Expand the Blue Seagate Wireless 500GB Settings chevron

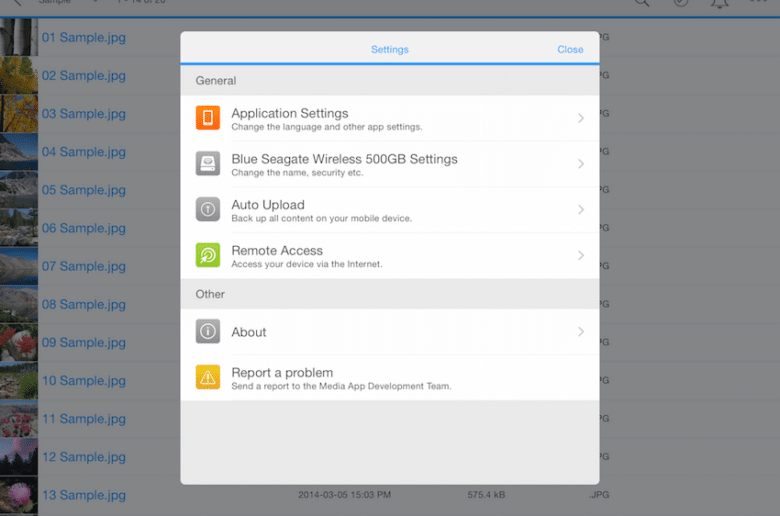[581, 164]
